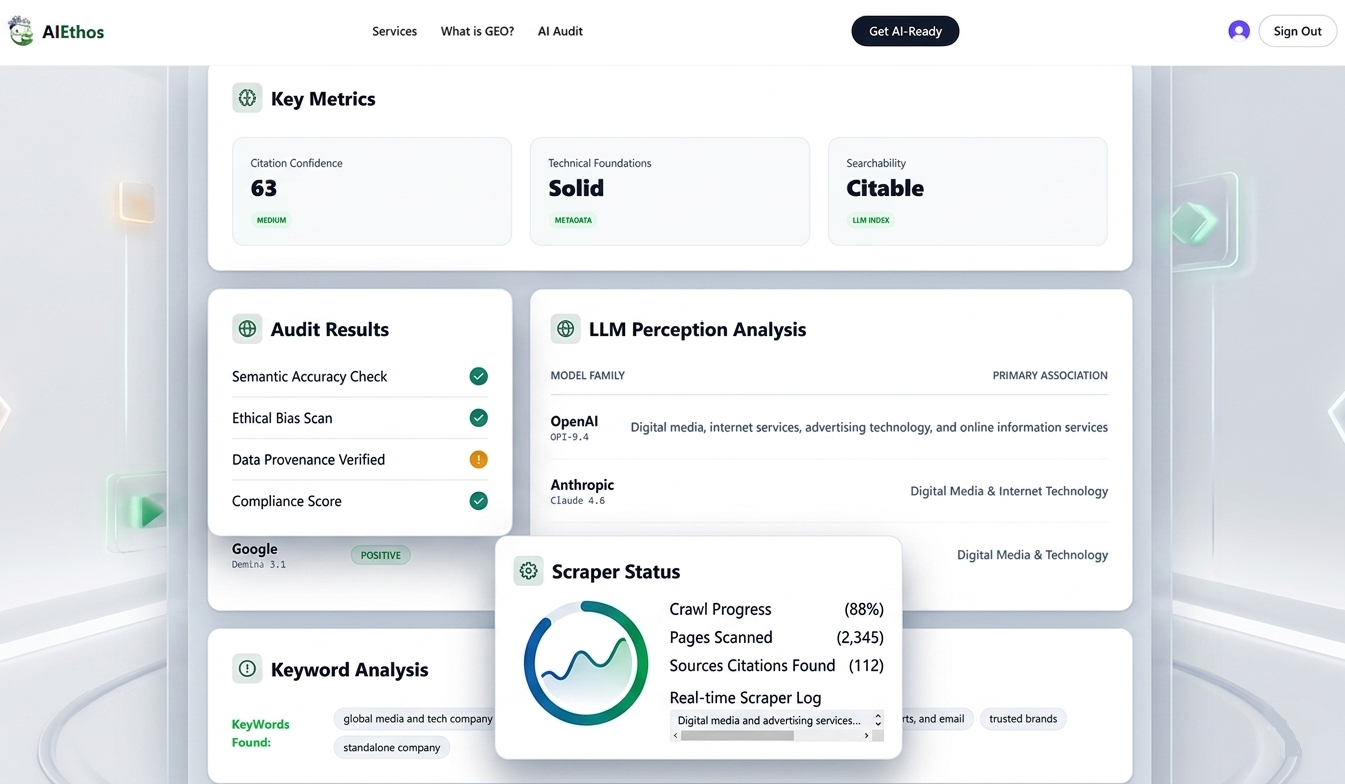1345x784 pixels.
Task: Click Compliance Score green checkmark
Action: (x=479, y=501)
